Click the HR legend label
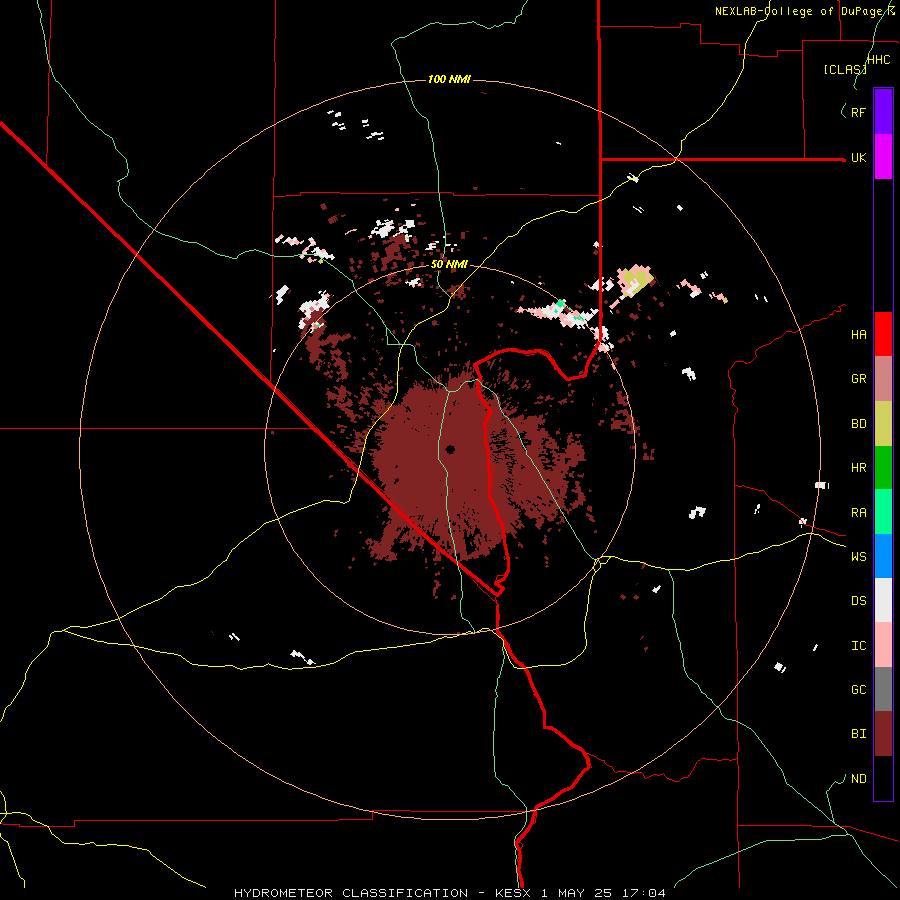900x900 pixels. point(858,468)
